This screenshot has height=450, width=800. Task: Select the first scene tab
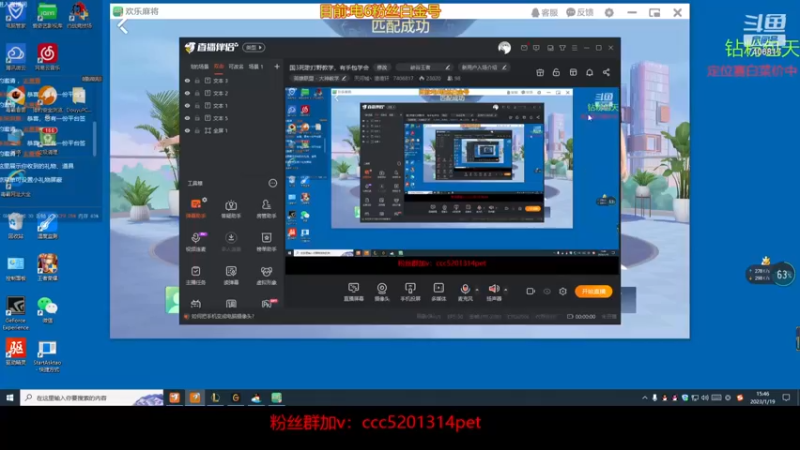coord(199,66)
